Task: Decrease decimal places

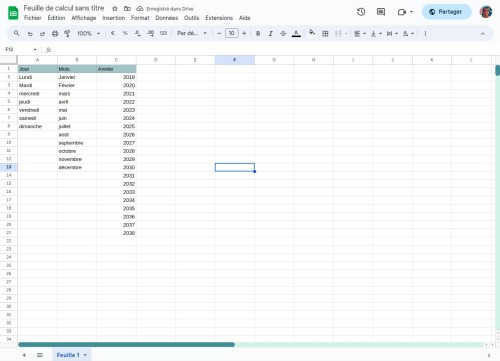Action: tap(138, 33)
